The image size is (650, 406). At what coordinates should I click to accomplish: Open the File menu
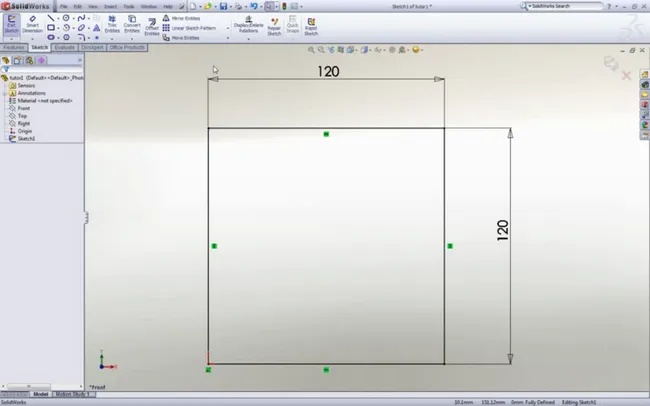(x=63, y=7)
